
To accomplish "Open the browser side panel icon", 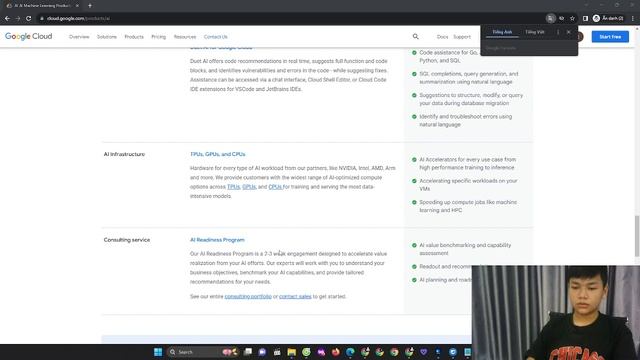I will [585, 18].
